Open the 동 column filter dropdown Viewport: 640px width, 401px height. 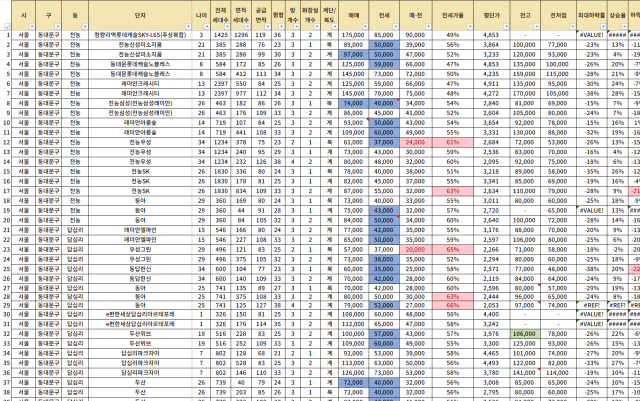coord(84,27)
